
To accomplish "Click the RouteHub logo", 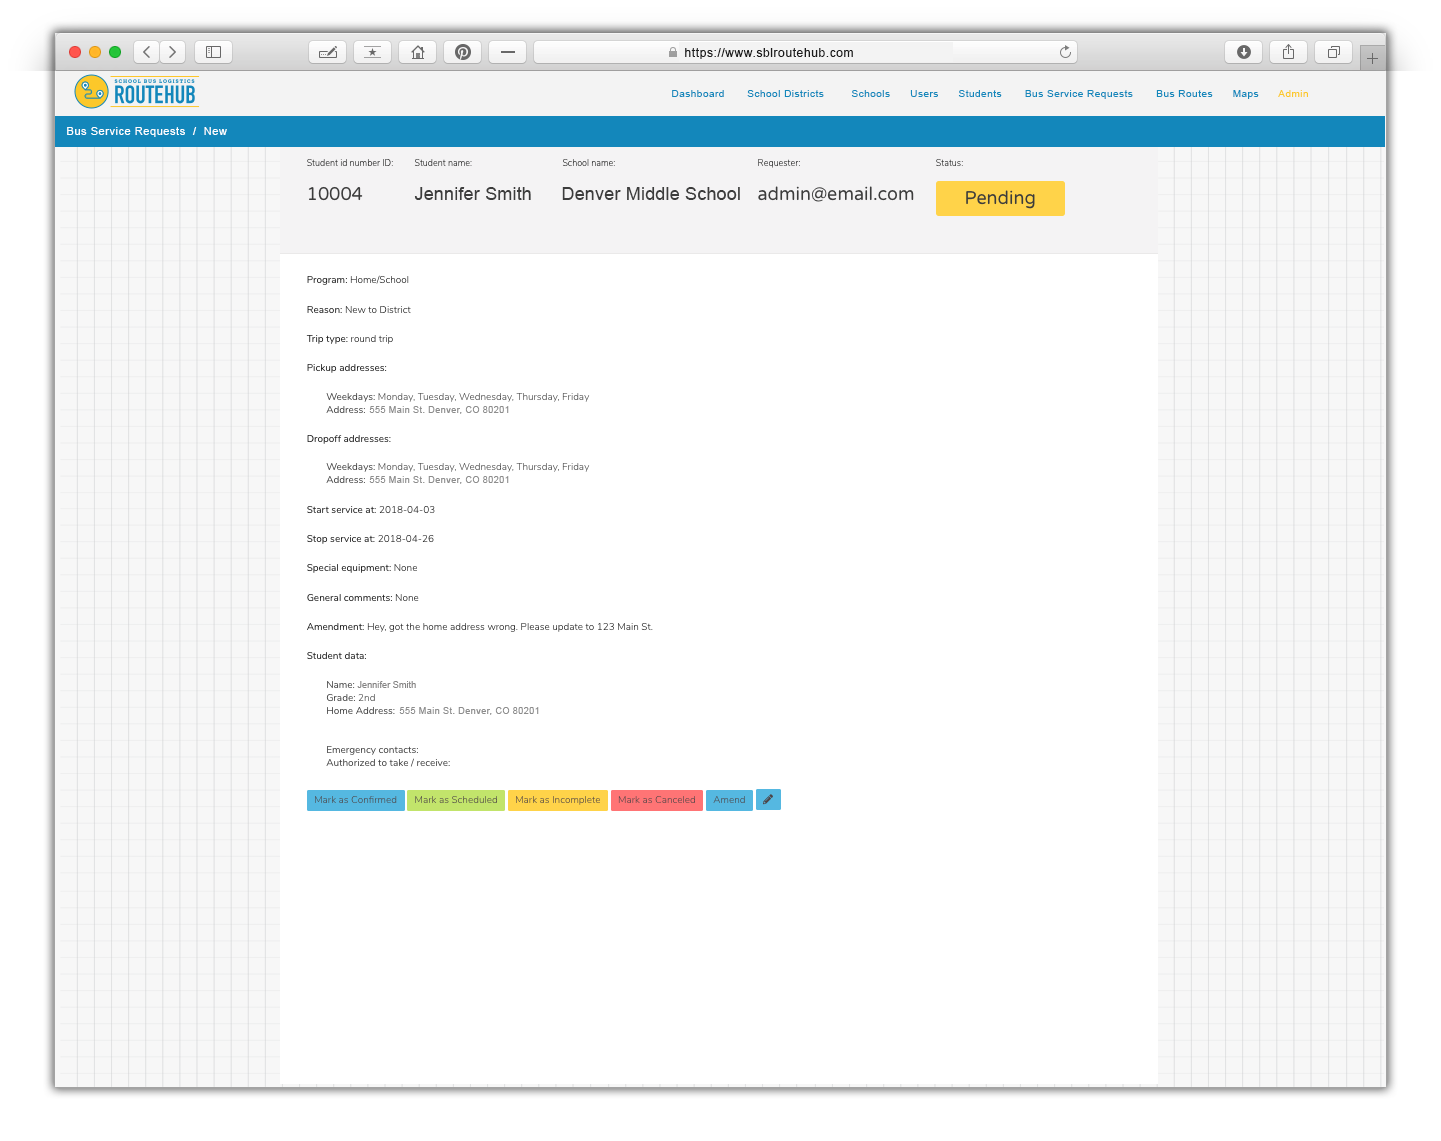I will pos(134,91).
